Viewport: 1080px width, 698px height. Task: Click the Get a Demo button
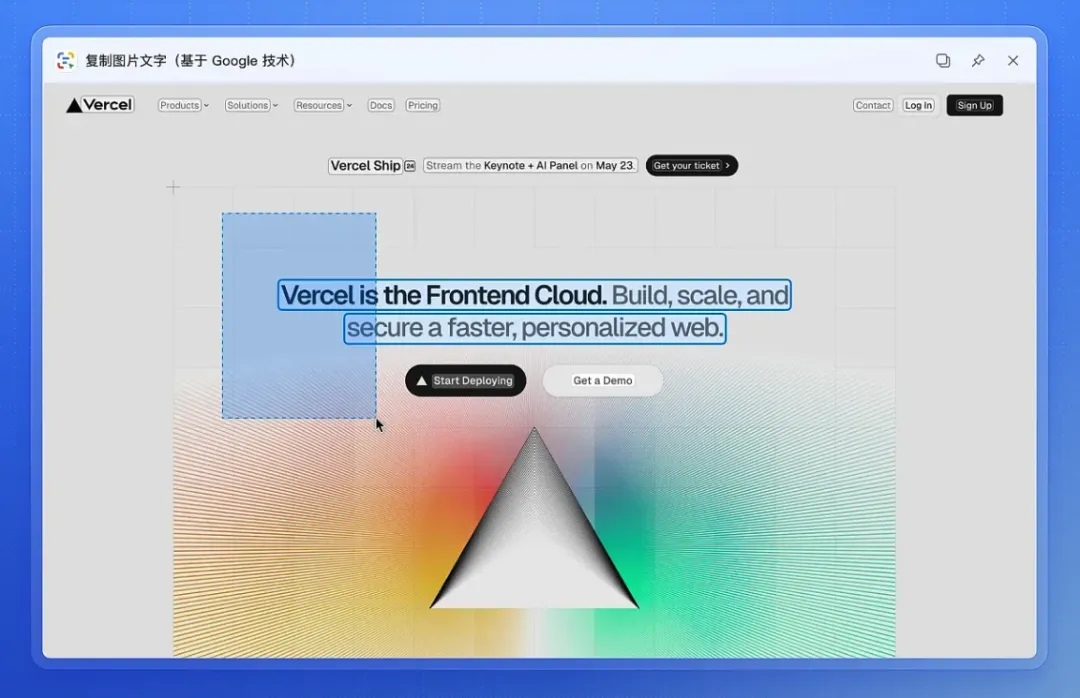(x=603, y=380)
